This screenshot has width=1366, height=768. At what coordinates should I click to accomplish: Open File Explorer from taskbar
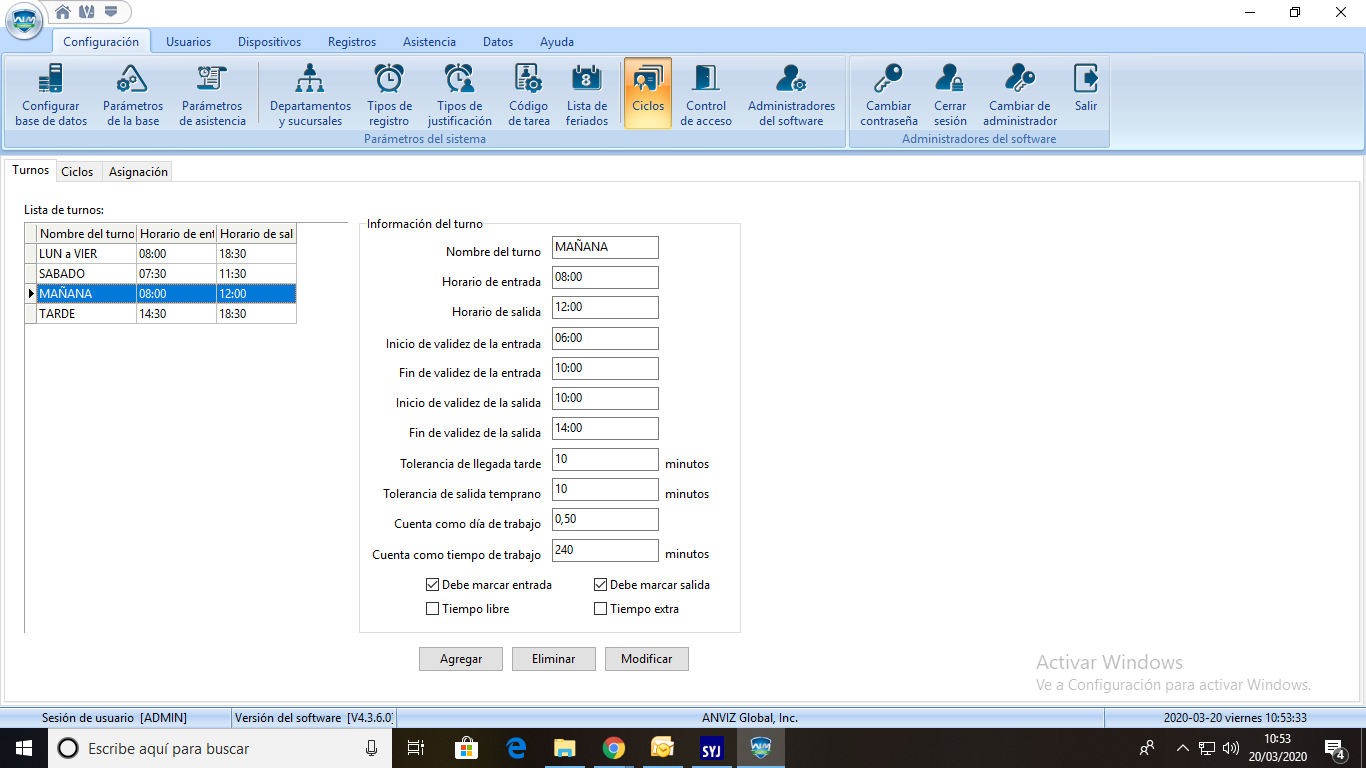[565, 748]
